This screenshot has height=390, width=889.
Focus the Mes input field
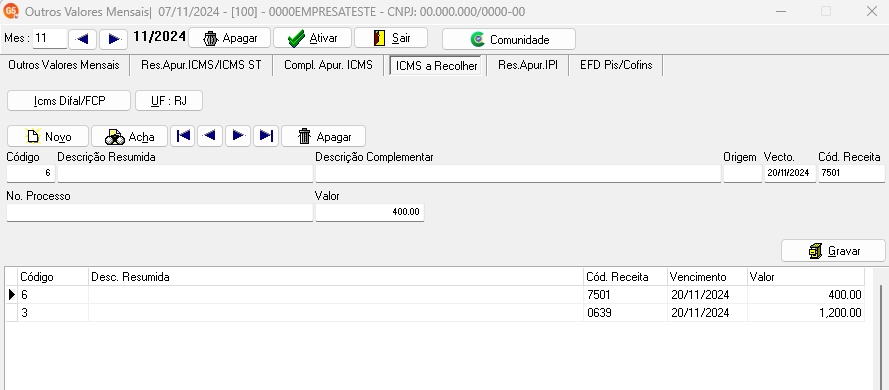point(50,39)
